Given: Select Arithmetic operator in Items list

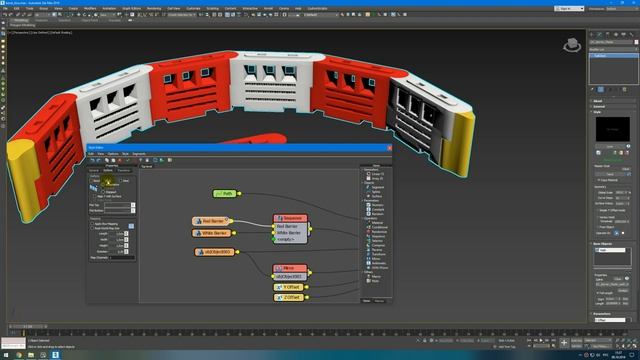Looking at the screenshot, I should (x=376, y=263).
